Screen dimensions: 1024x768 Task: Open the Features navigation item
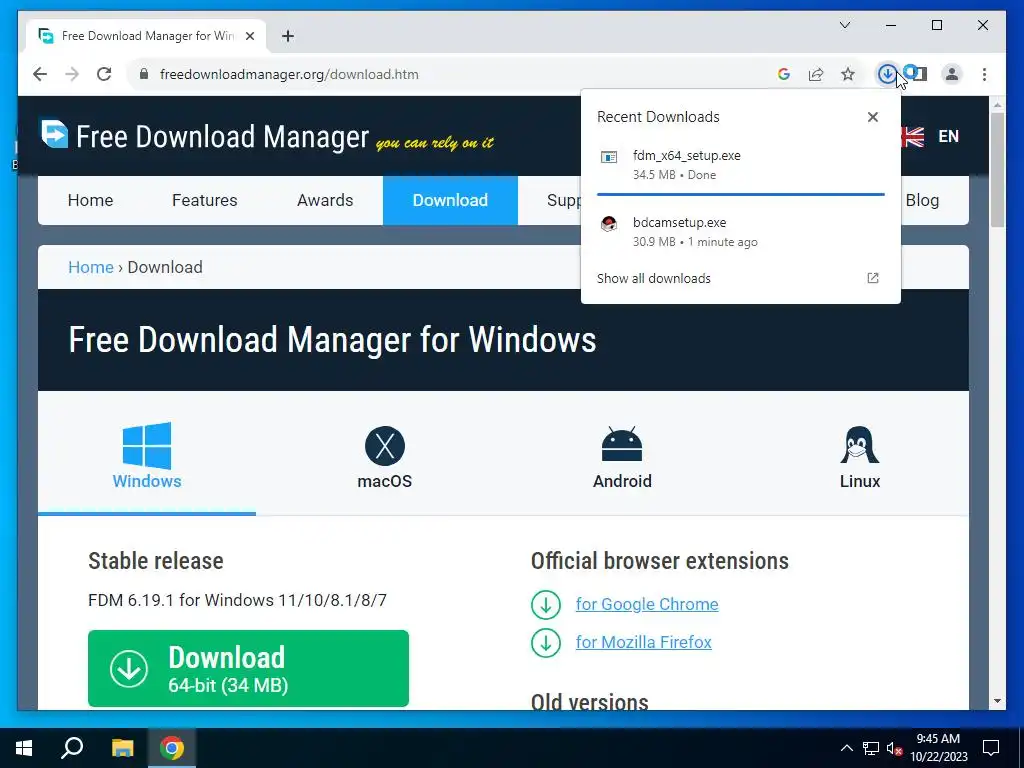tap(204, 200)
